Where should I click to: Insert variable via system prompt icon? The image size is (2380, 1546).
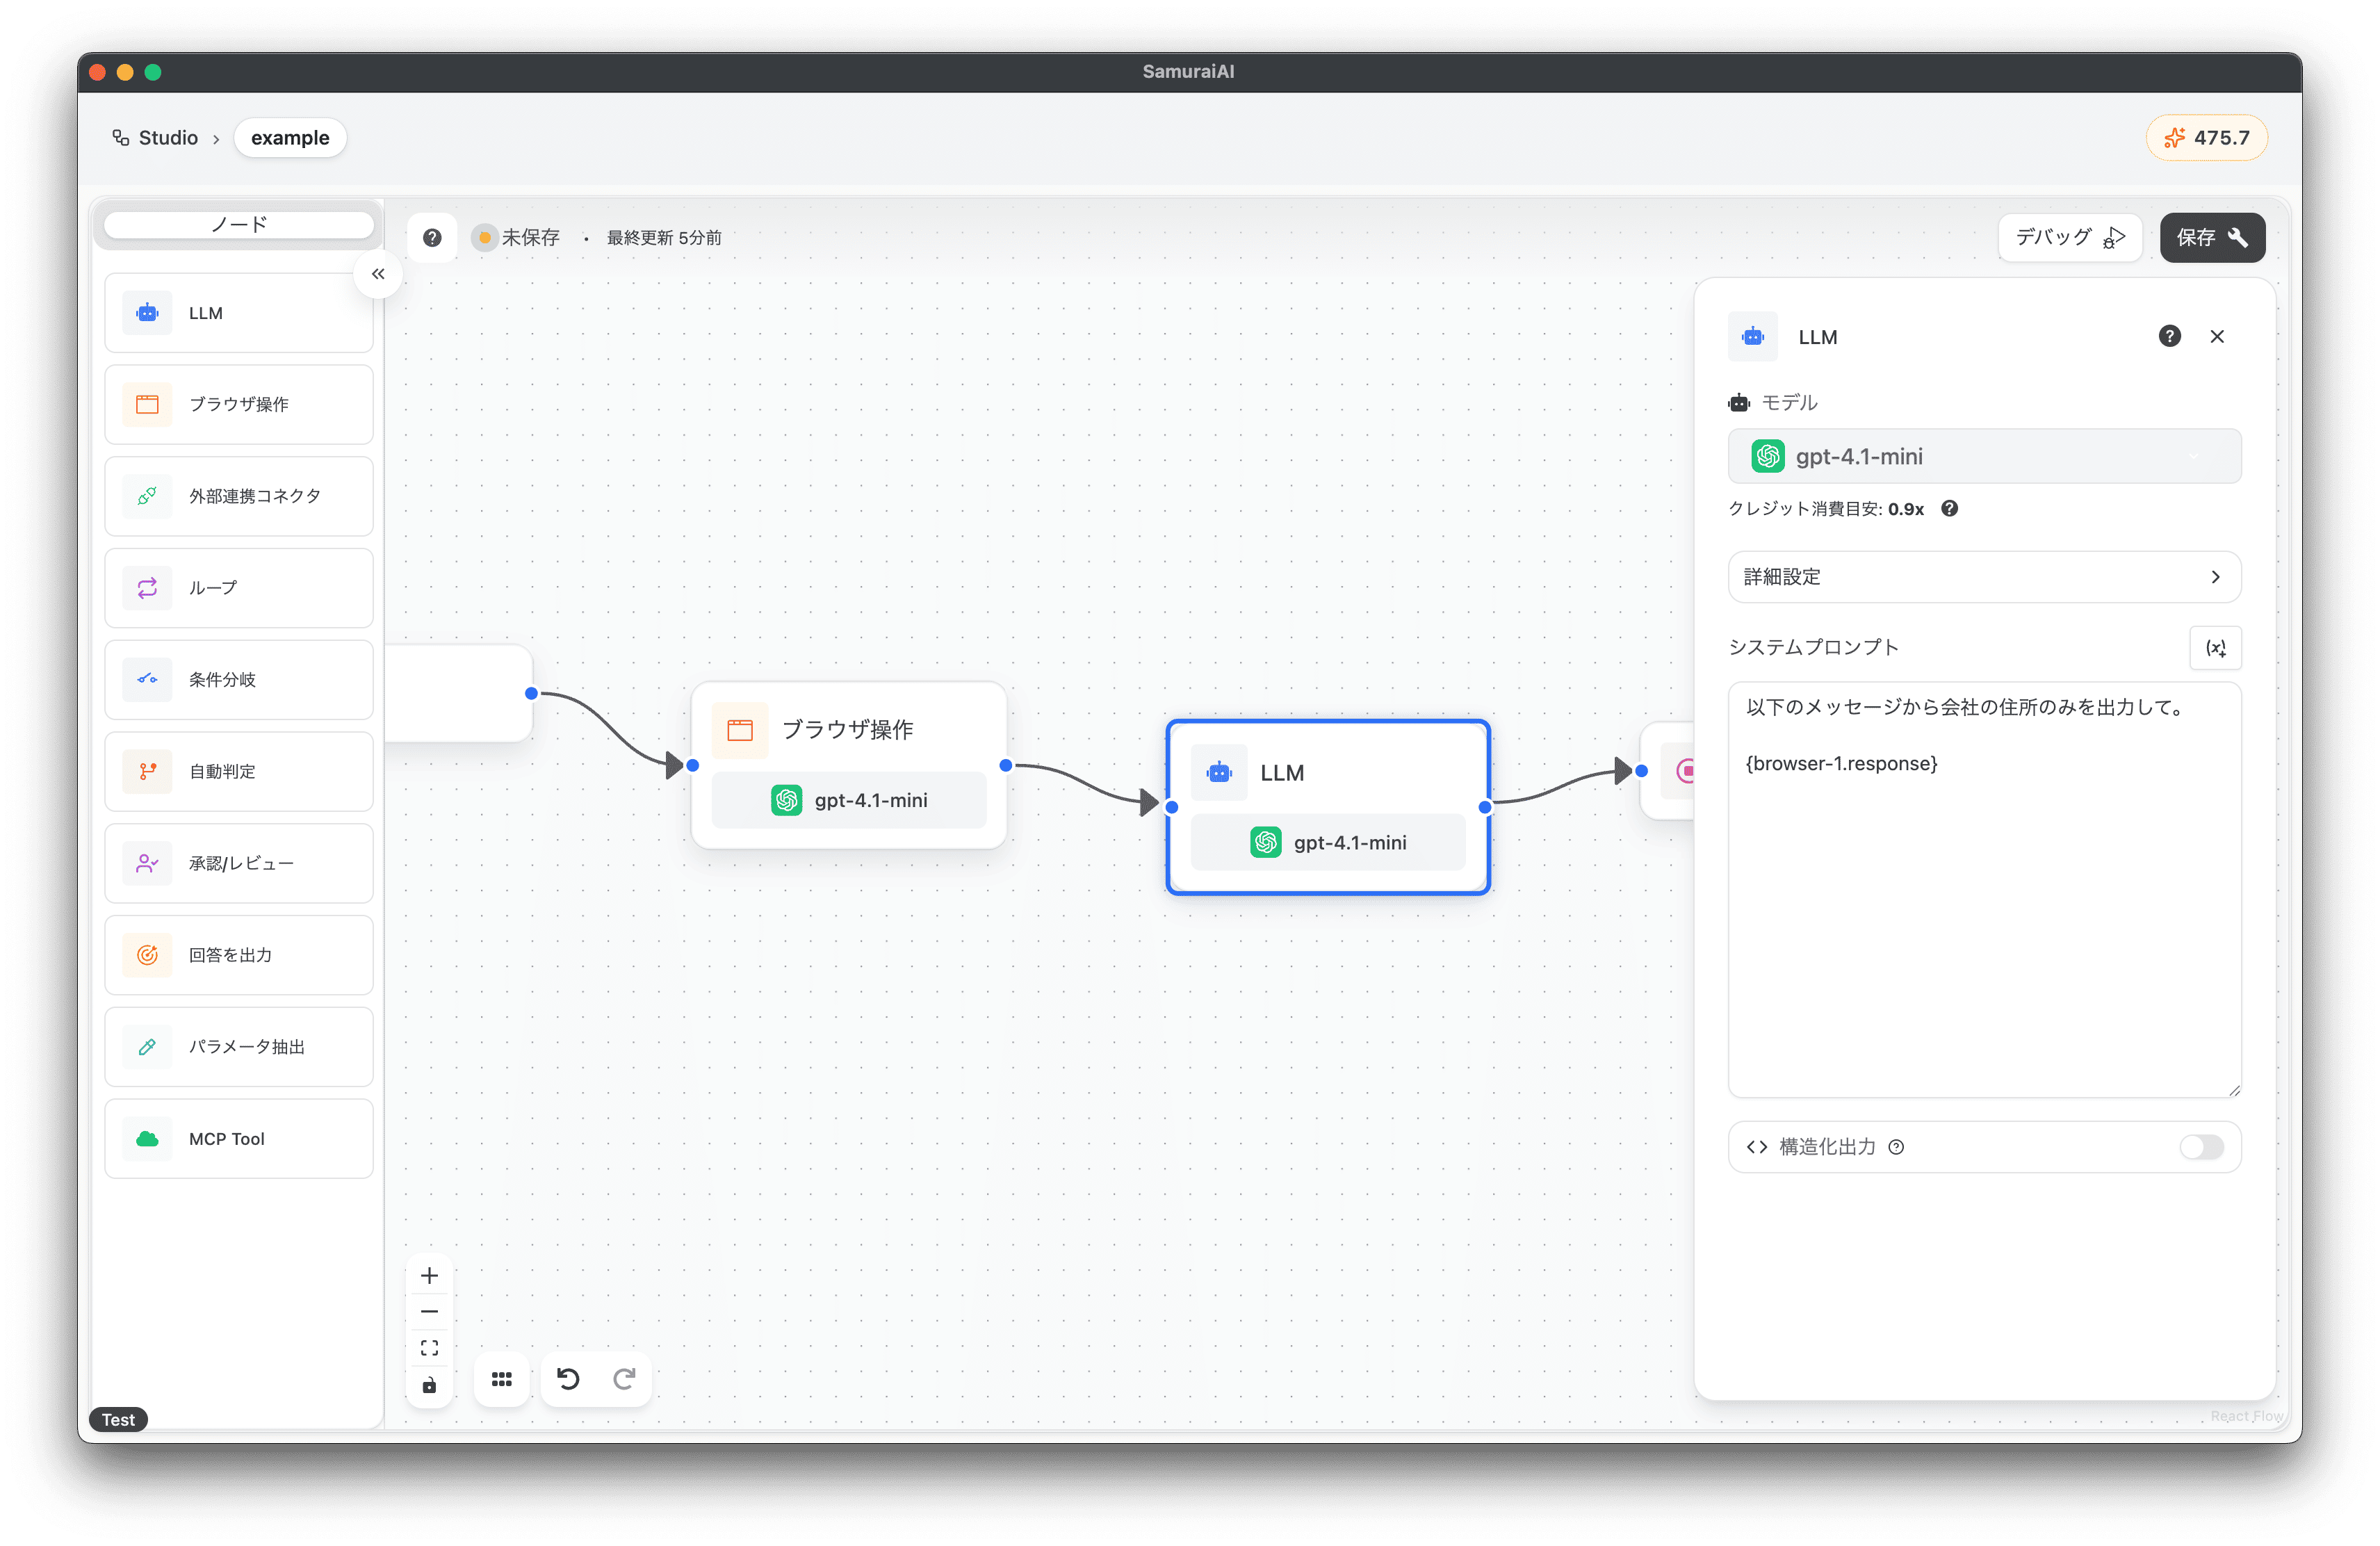pos(2215,648)
